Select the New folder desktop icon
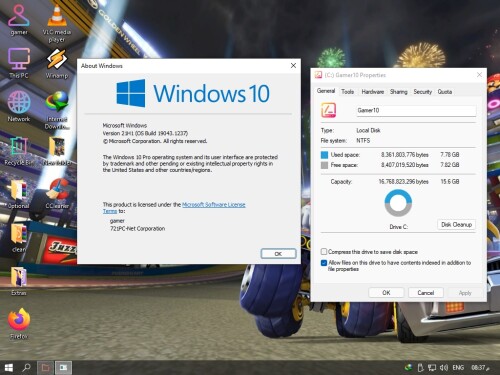 click(x=57, y=150)
